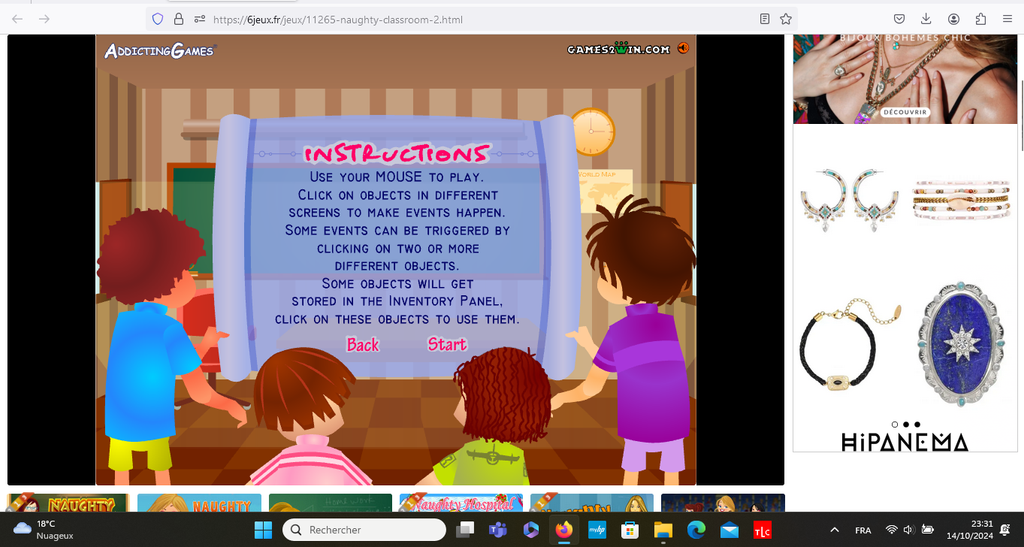1024x547 pixels.
Task: Open tracking protection shield icon
Action: pyautogui.click(x=157, y=19)
